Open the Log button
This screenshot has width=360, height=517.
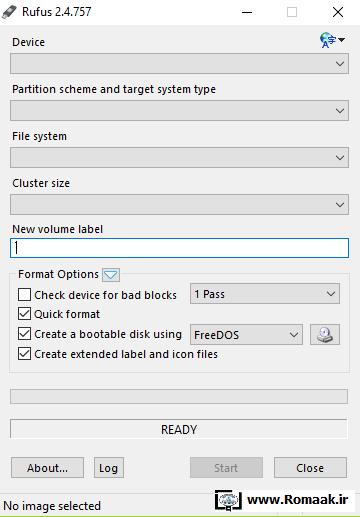109,468
